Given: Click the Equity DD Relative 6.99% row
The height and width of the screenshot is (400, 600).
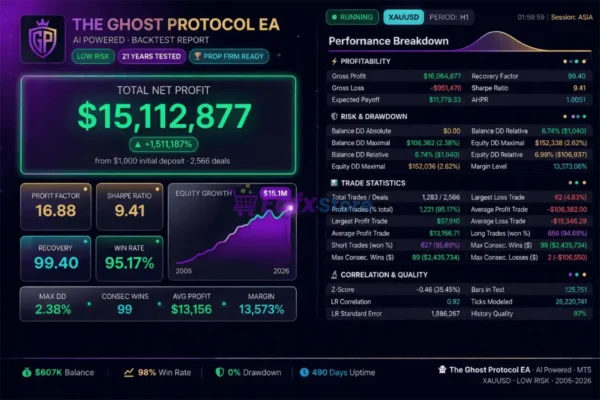Looking at the screenshot, I should pyautogui.click(x=528, y=155).
